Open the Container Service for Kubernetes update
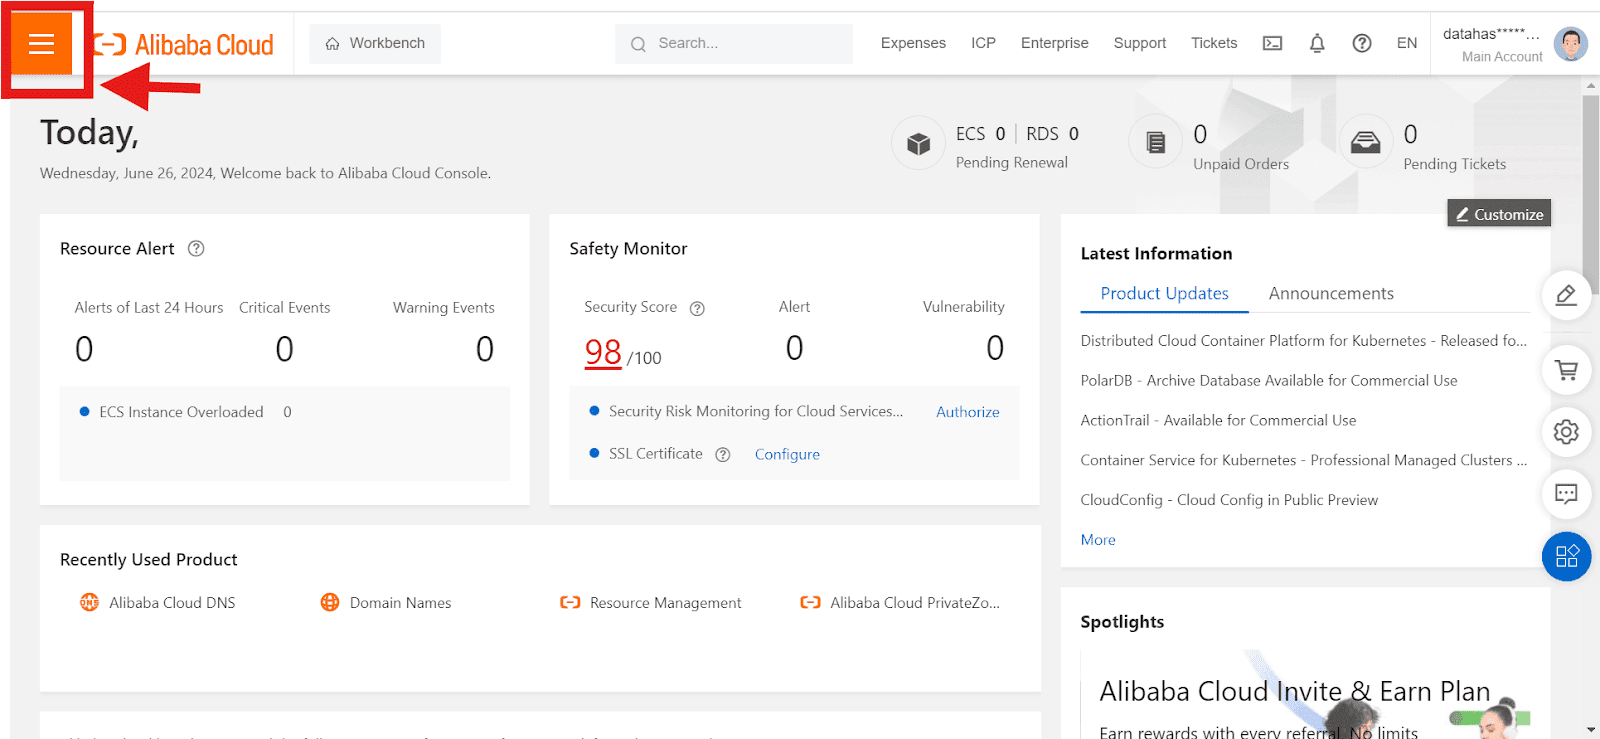This screenshot has width=1600, height=739. 1303,461
